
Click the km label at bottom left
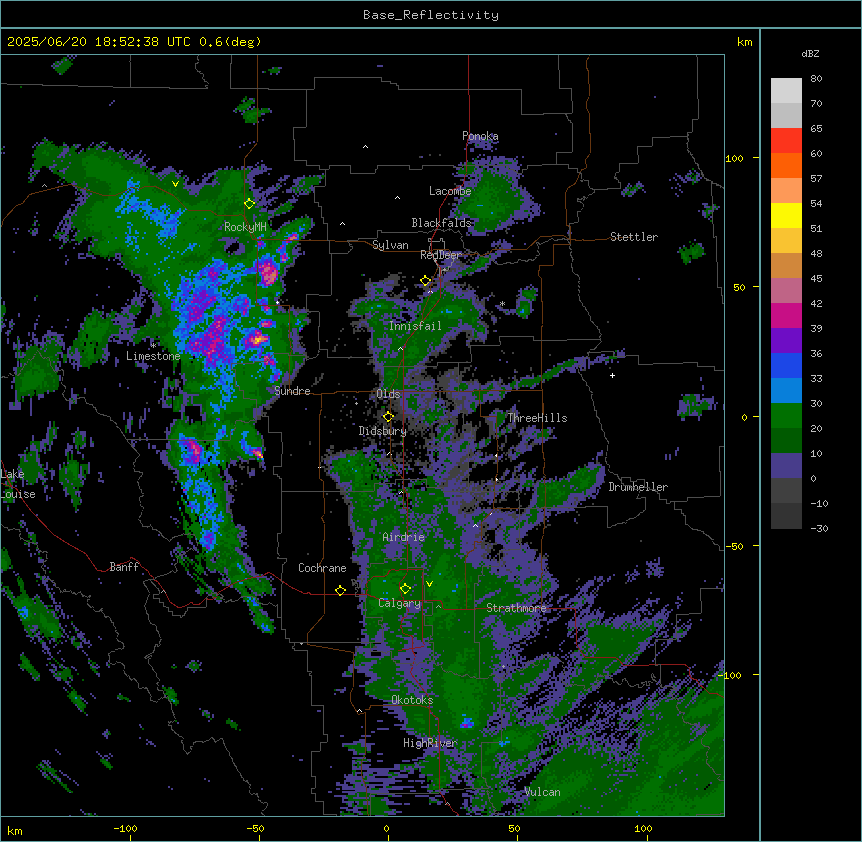[14, 831]
